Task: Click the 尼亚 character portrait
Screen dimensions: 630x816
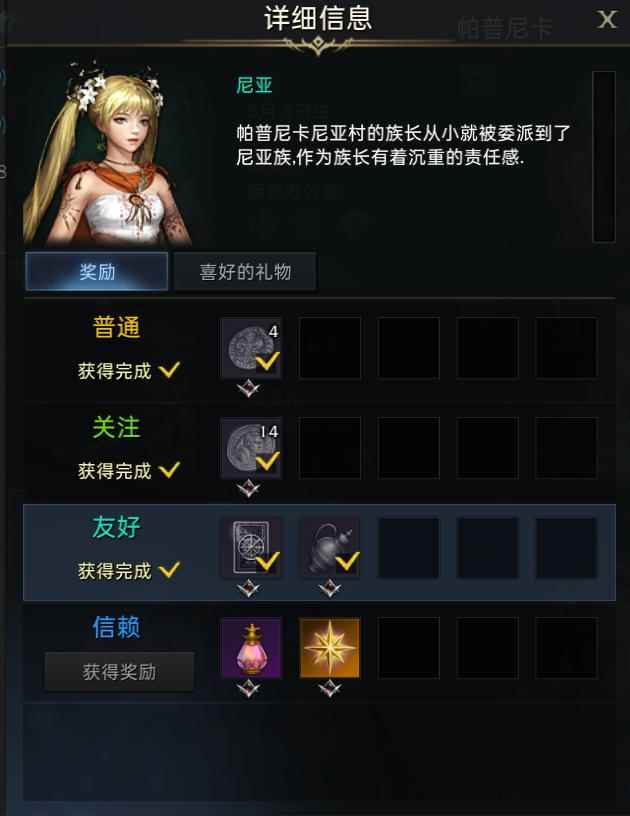Action: [108, 154]
